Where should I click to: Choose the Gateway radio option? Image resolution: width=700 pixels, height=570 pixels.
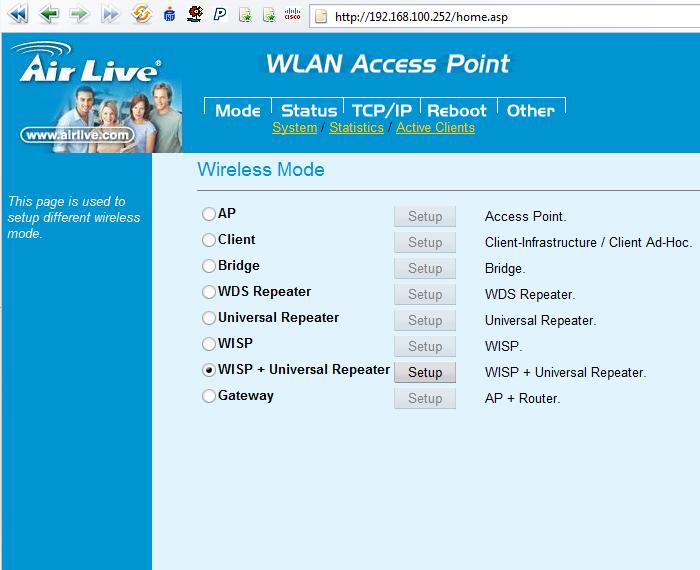[x=209, y=396]
